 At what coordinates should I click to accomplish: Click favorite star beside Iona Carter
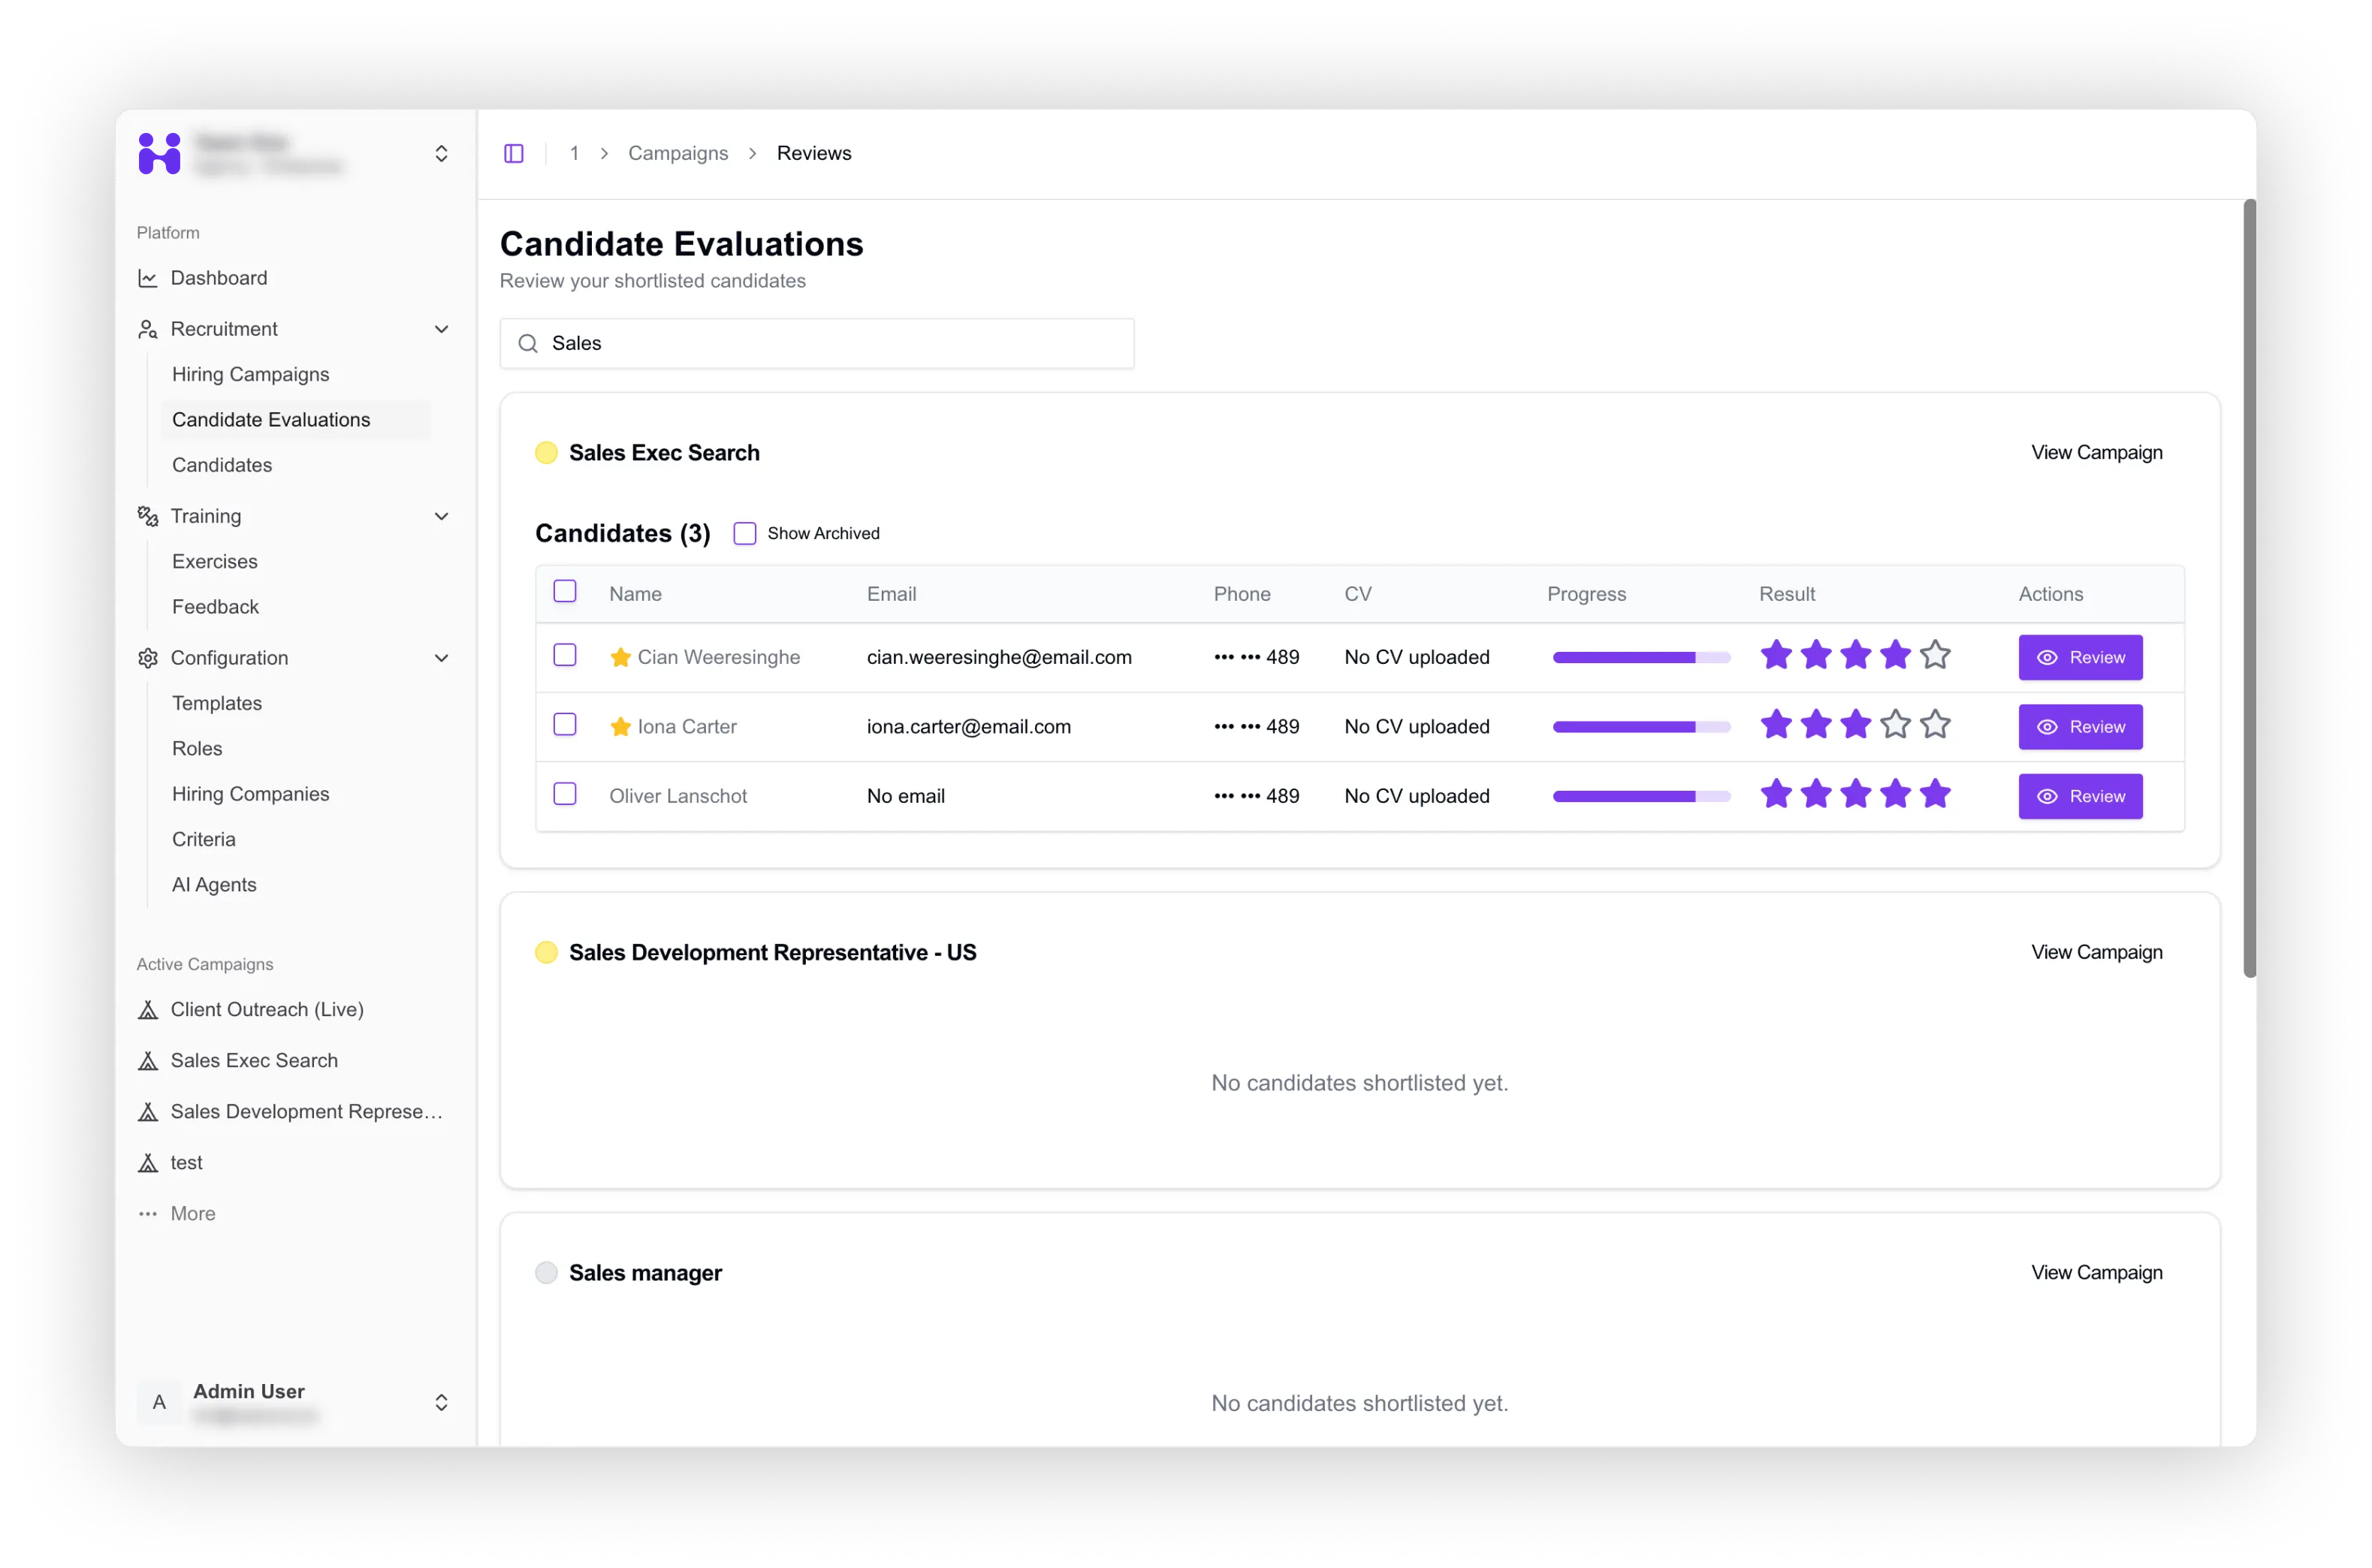pos(620,727)
